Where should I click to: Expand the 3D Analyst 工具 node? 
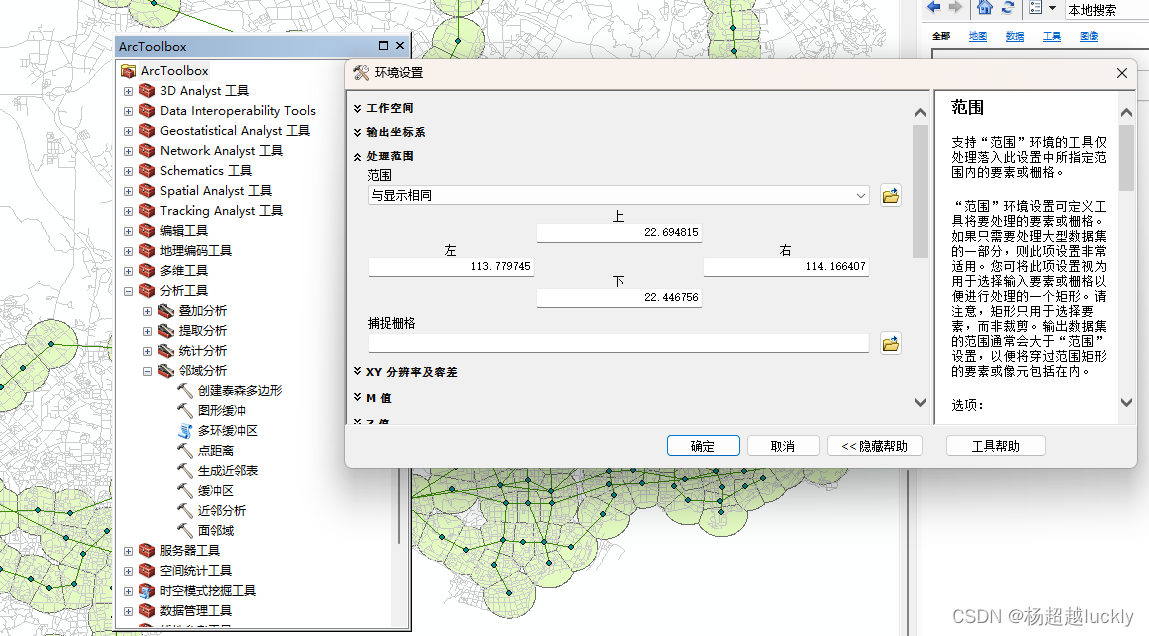(x=128, y=91)
